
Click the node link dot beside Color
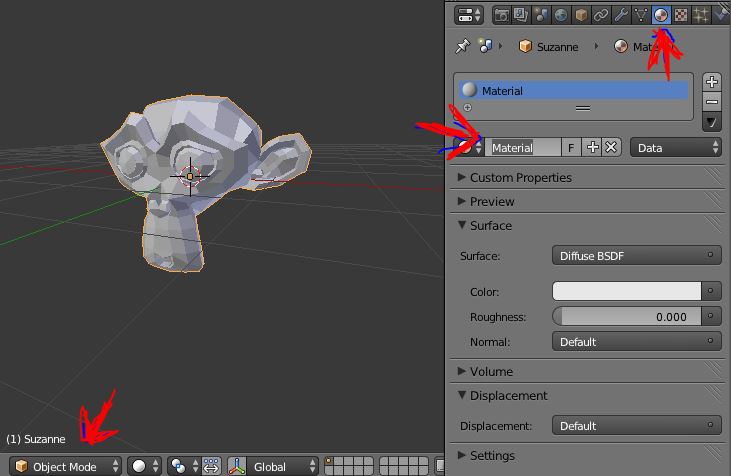click(710, 291)
